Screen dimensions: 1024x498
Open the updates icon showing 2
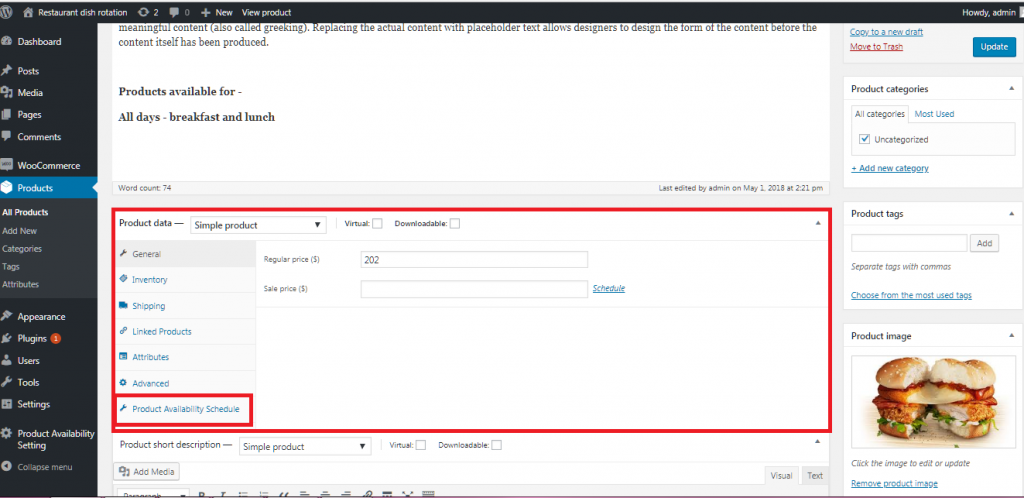[x=143, y=12]
